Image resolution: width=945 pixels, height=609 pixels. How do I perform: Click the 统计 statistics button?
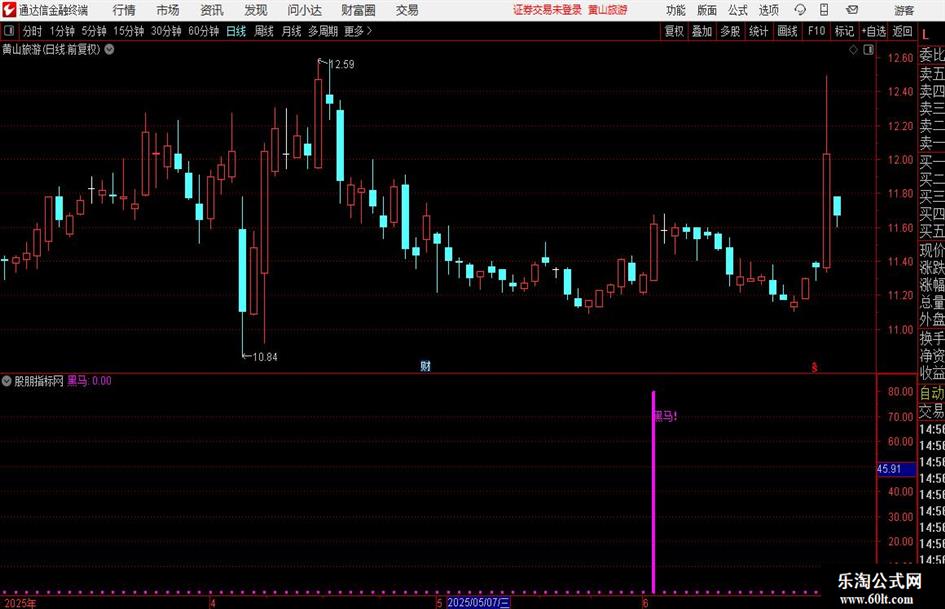click(x=758, y=31)
